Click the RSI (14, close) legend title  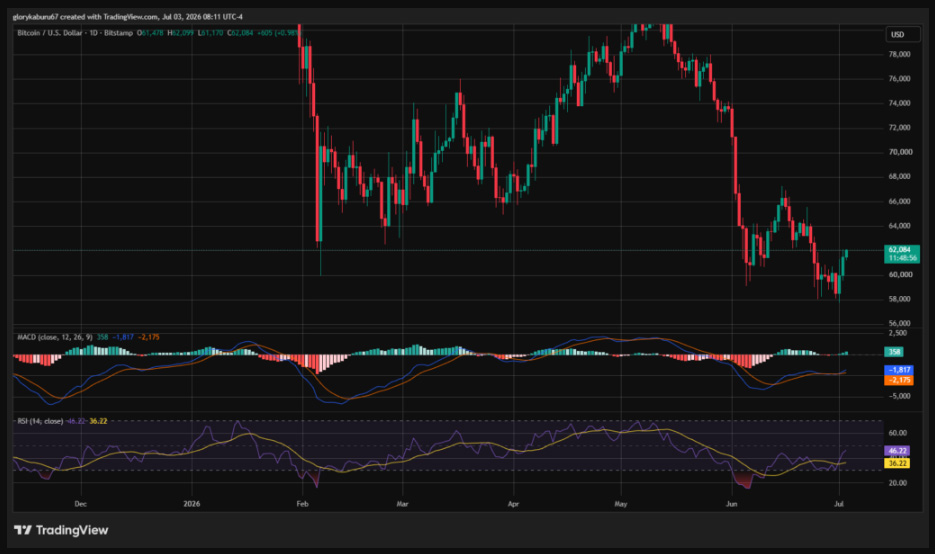coord(40,421)
